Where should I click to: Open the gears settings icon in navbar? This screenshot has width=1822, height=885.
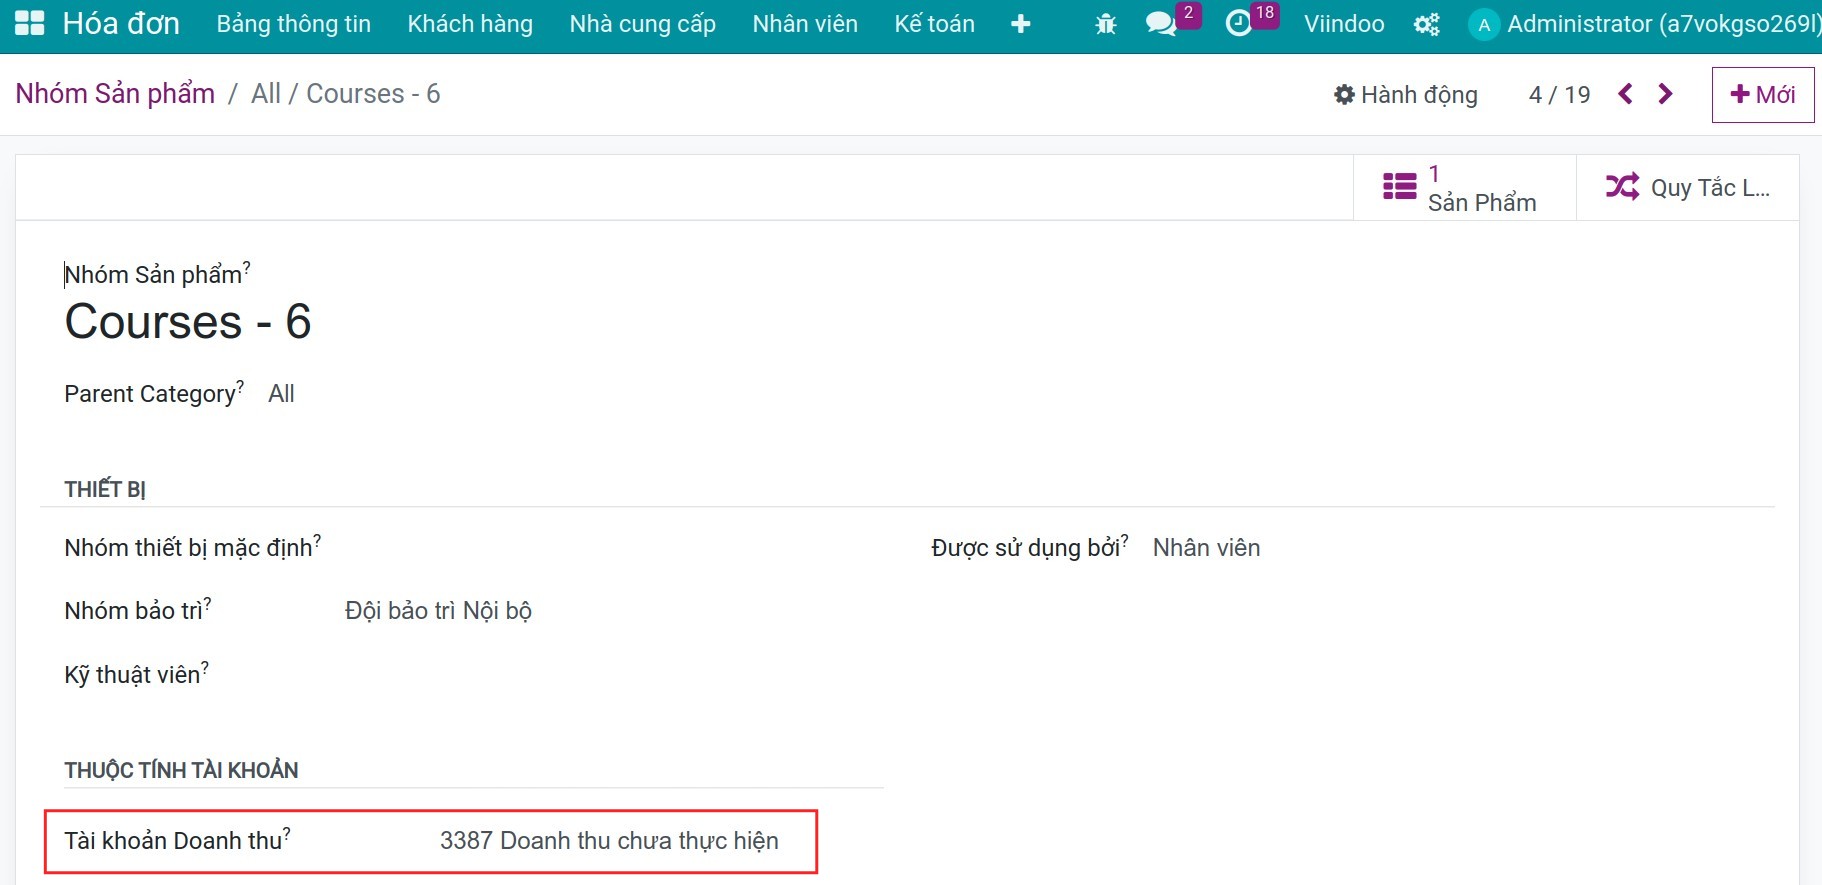coord(1426,24)
